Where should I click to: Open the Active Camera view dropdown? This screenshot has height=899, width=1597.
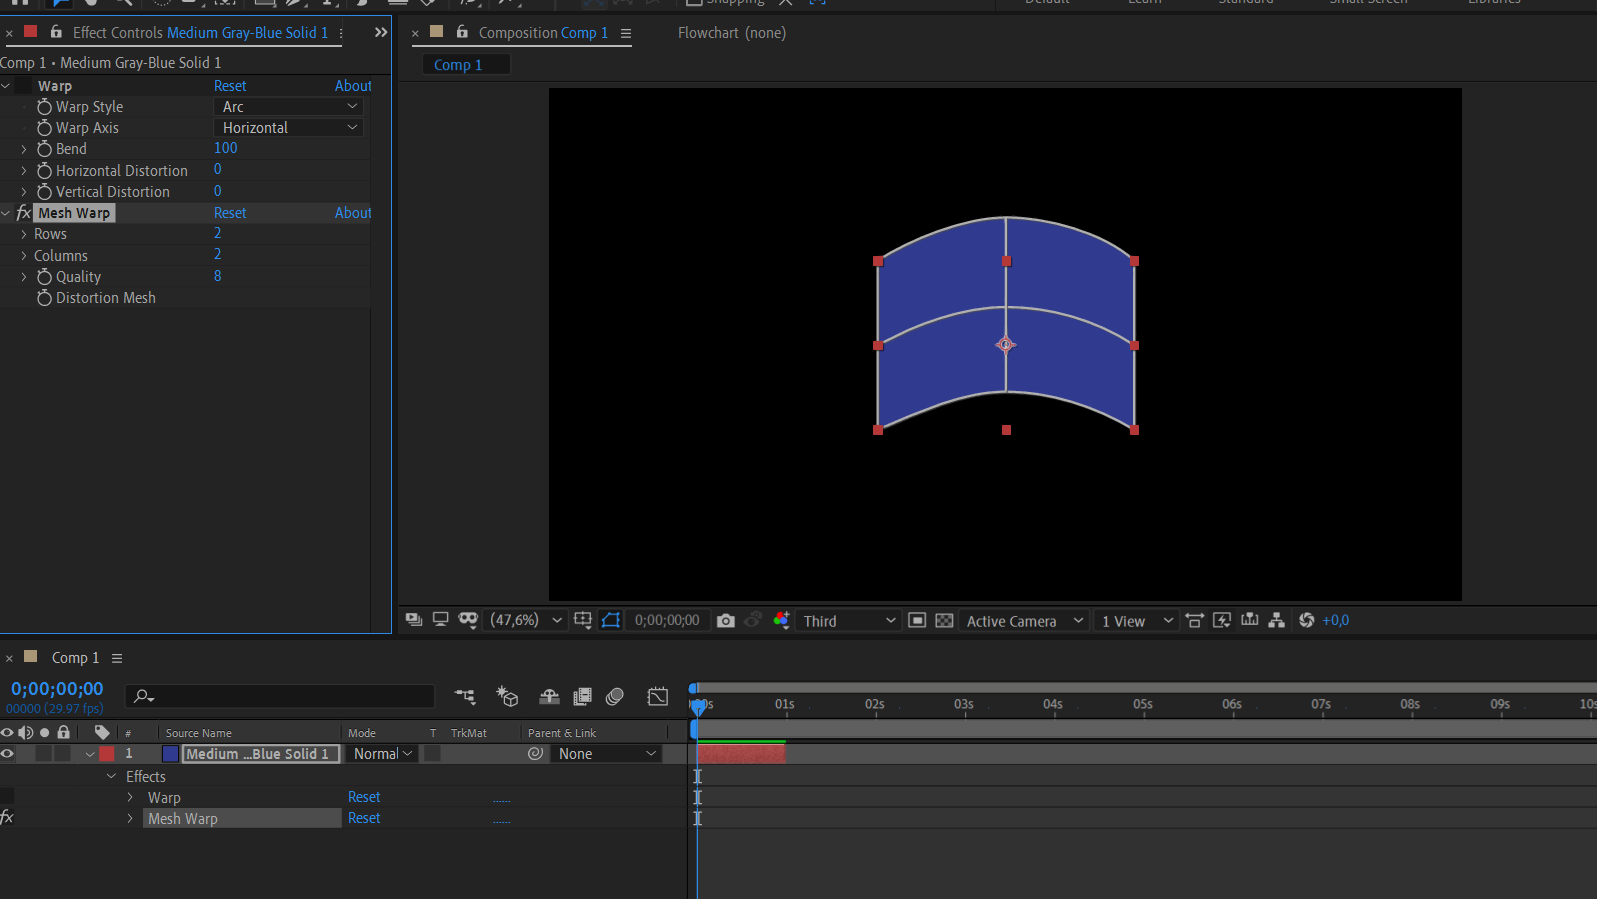pyautogui.click(x=1024, y=621)
